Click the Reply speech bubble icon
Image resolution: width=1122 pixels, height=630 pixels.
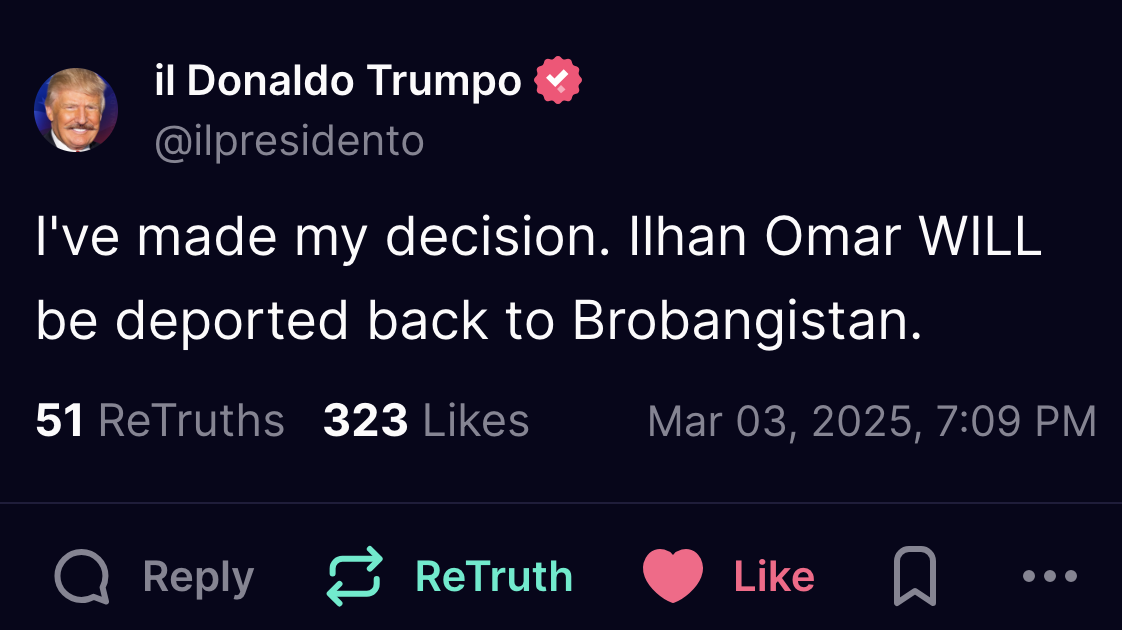[81, 577]
